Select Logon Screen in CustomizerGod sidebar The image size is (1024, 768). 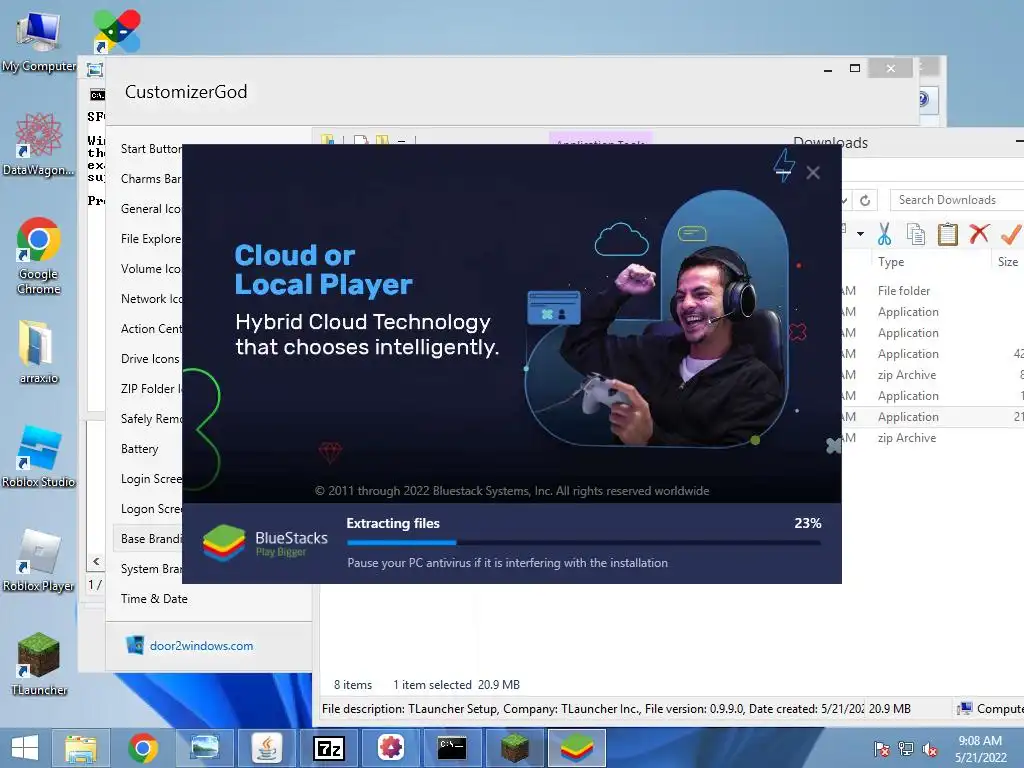click(151, 509)
